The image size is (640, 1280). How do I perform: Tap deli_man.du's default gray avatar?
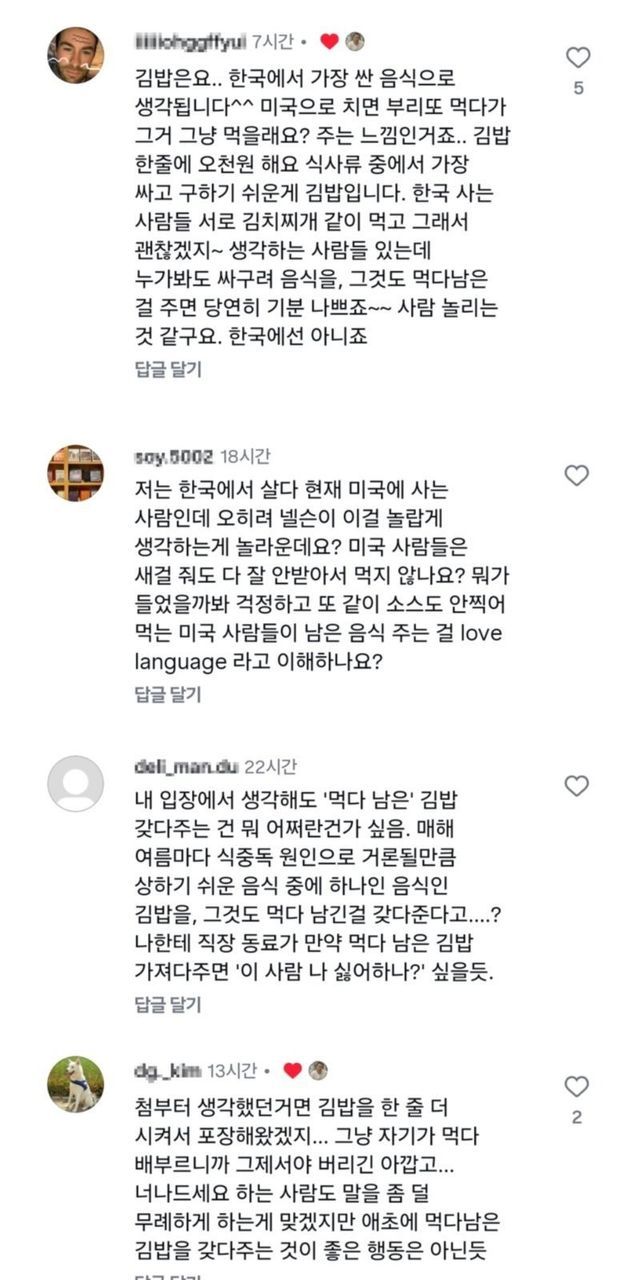[75, 783]
